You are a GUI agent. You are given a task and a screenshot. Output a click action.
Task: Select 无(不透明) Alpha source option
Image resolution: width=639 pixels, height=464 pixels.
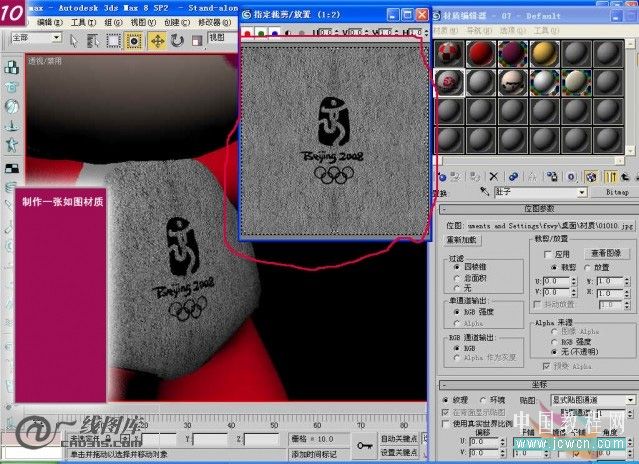553,352
